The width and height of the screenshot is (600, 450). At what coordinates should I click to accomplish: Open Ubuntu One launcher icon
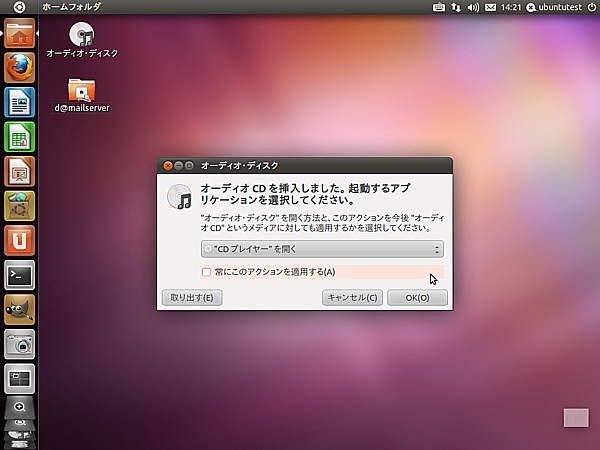point(20,240)
